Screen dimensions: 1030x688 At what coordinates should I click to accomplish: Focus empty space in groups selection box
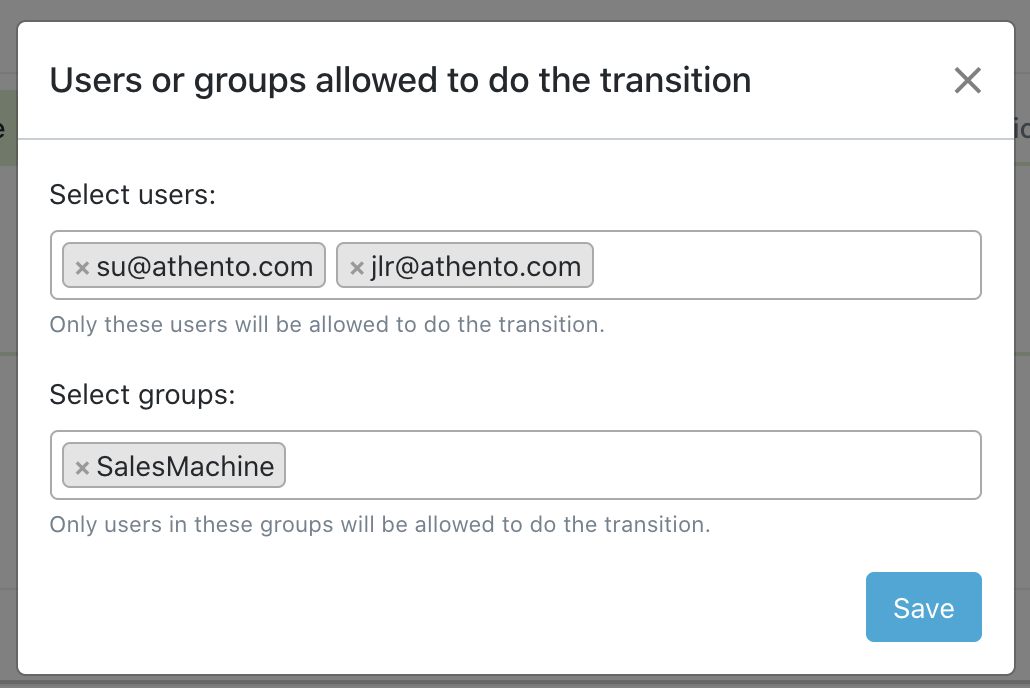click(x=630, y=466)
